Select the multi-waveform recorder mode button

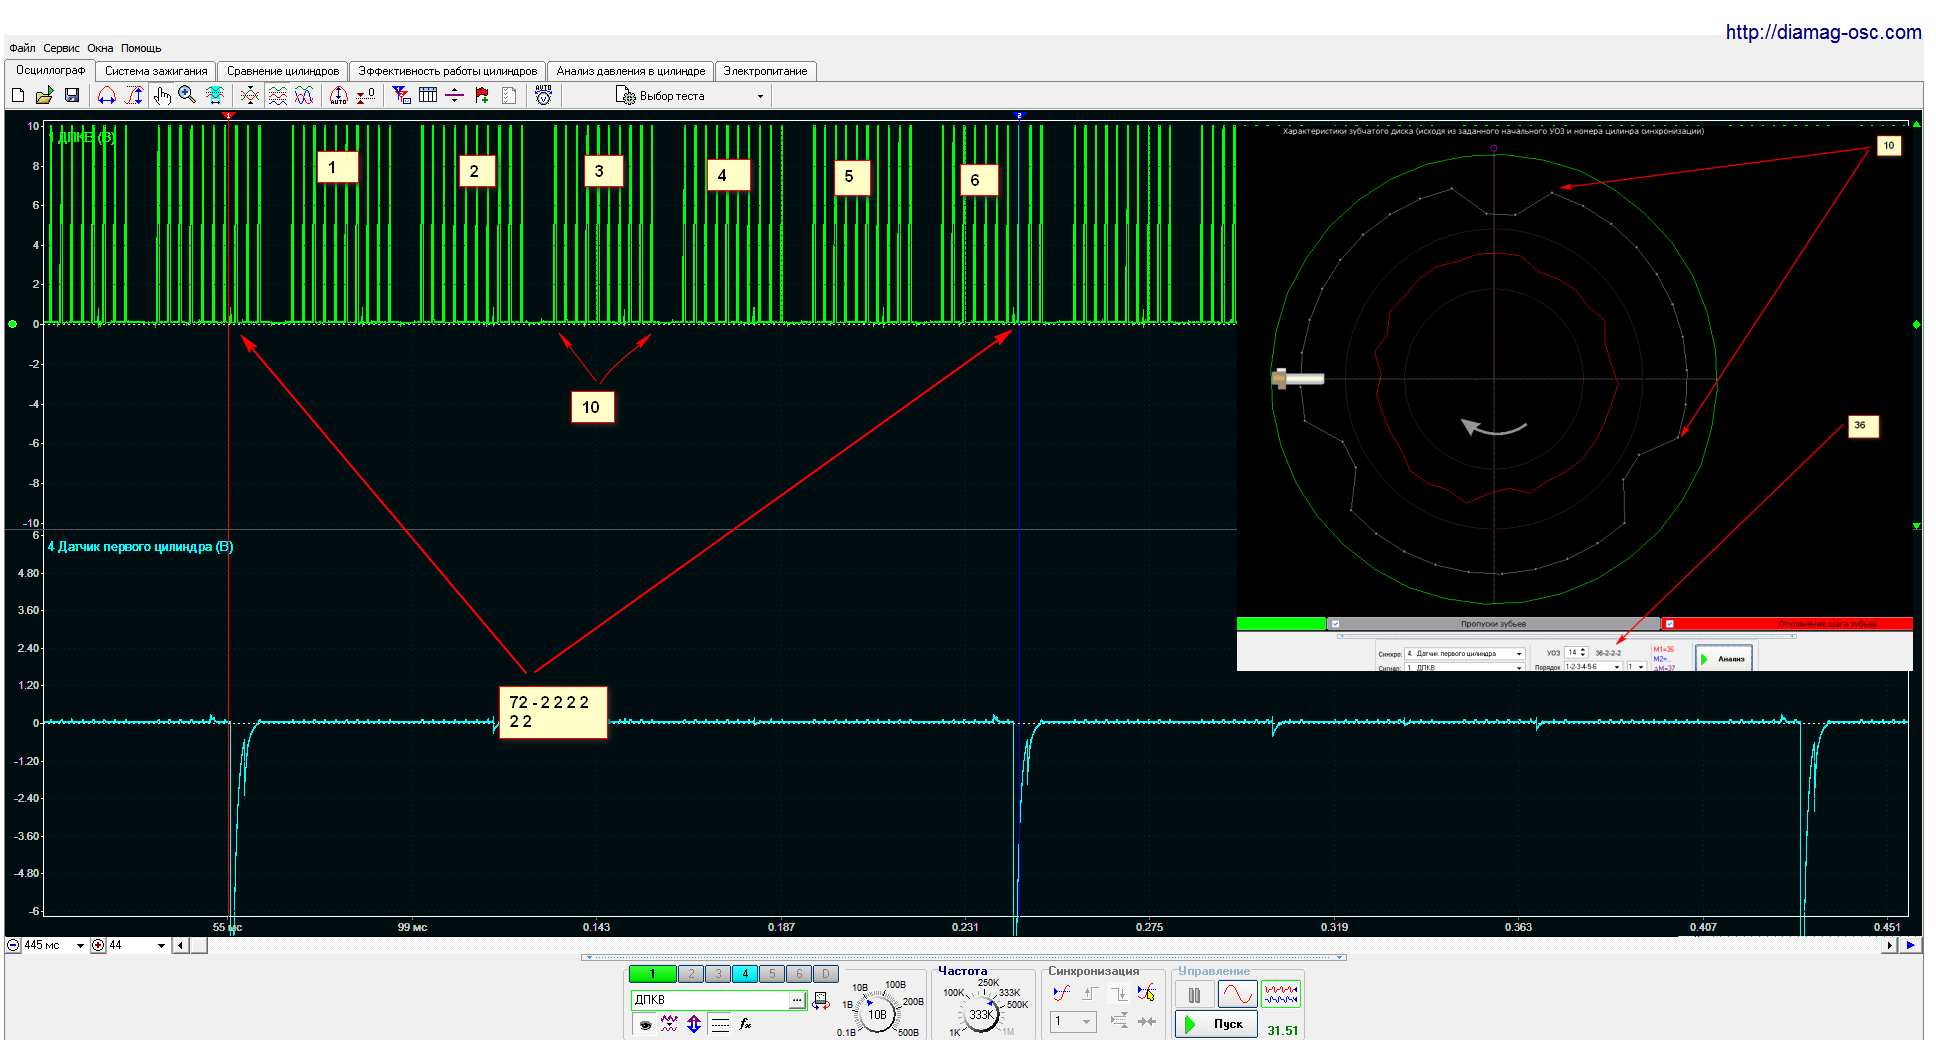pyautogui.click(x=1281, y=995)
